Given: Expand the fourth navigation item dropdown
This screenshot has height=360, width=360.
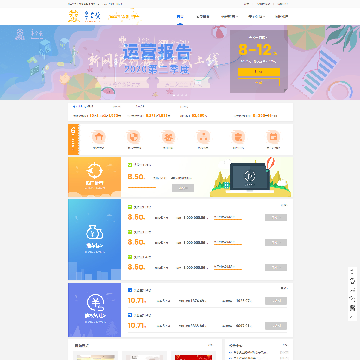Looking at the screenshot, I should tap(256, 16).
